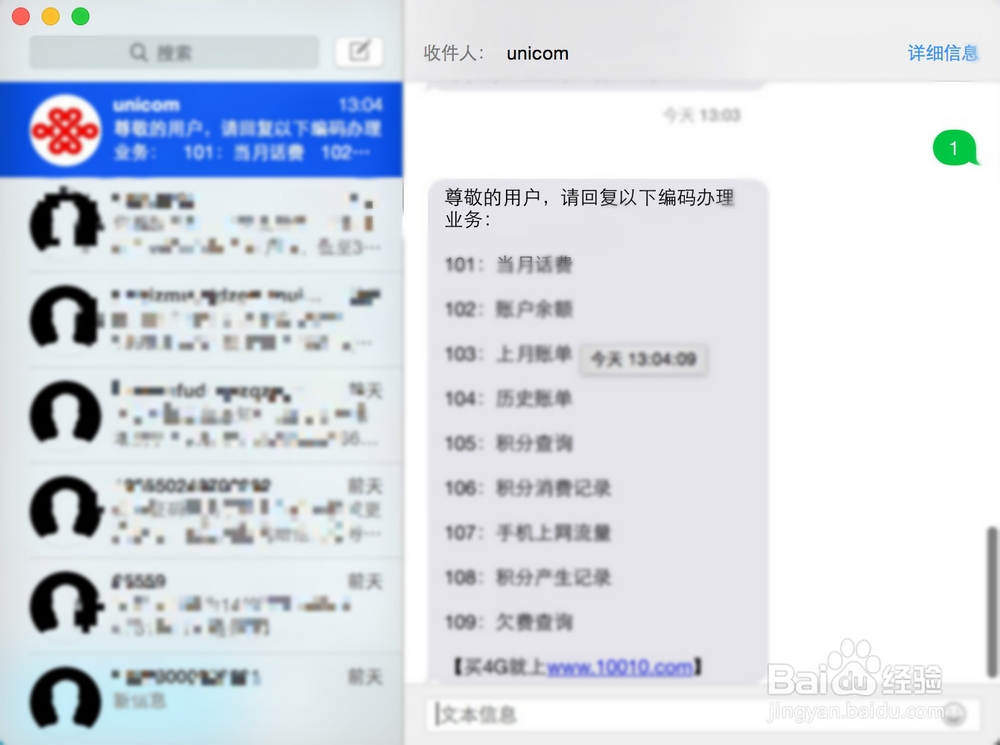The height and width of the screenshot is (745, 1000).
Task: Open the conversation directly below unicom
Action: [202, 225]
